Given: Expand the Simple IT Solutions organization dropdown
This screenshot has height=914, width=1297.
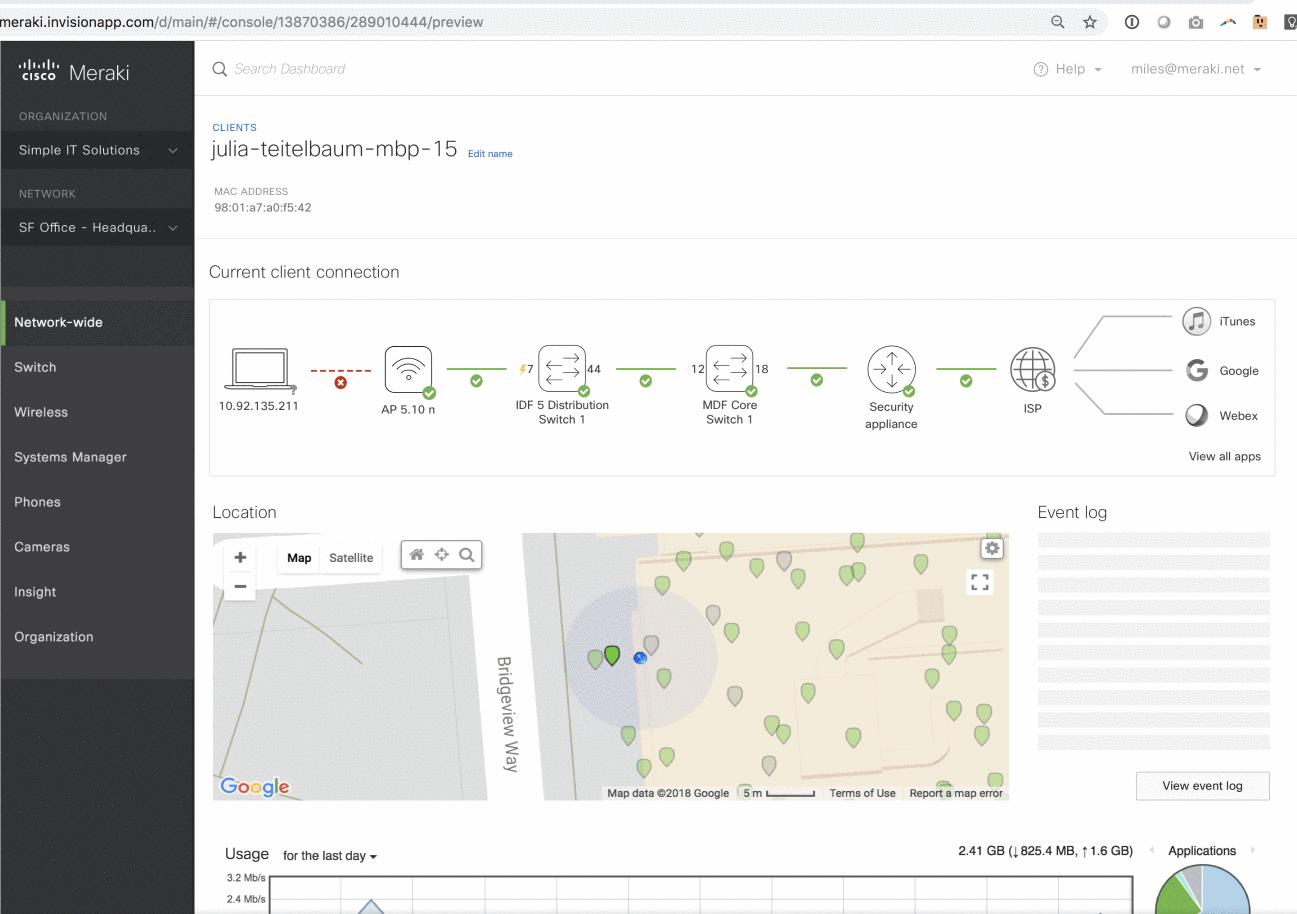Looking at the screenshot, I should click(x=97, y=150).
